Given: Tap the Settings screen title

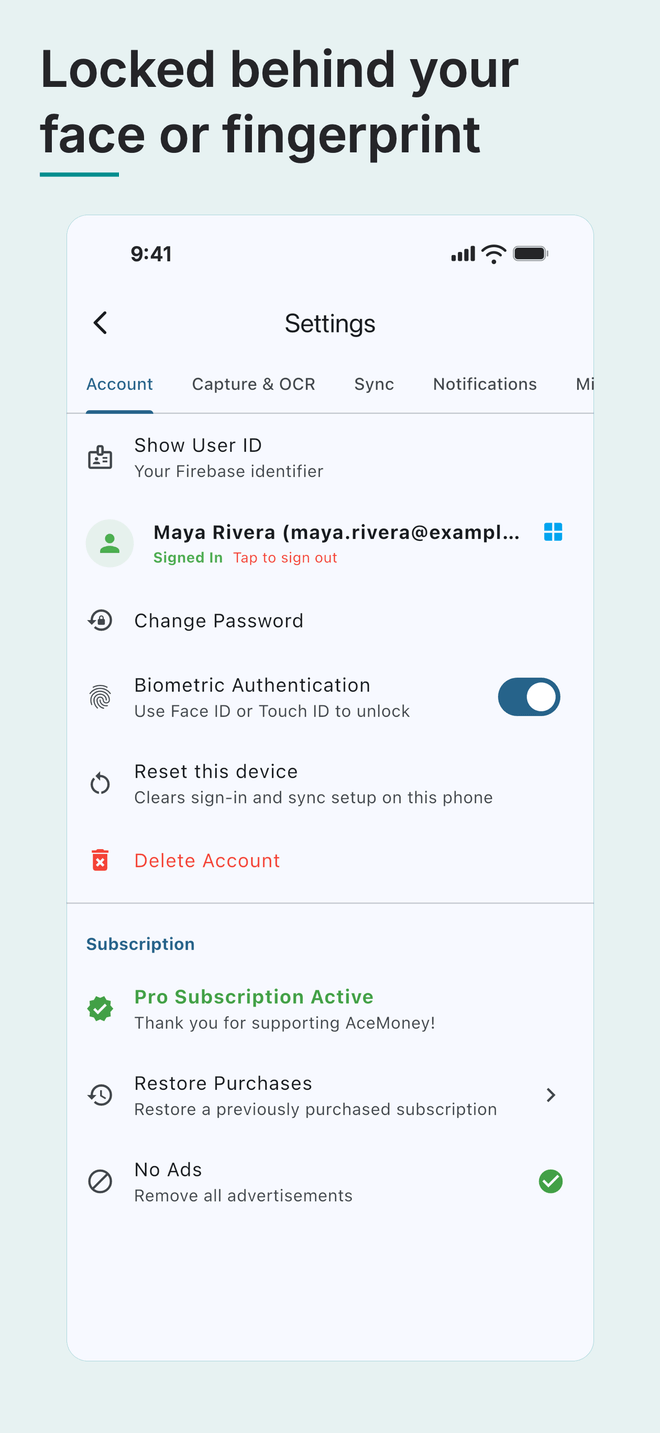Looking at the screenshot, I should tap(330, 323).
